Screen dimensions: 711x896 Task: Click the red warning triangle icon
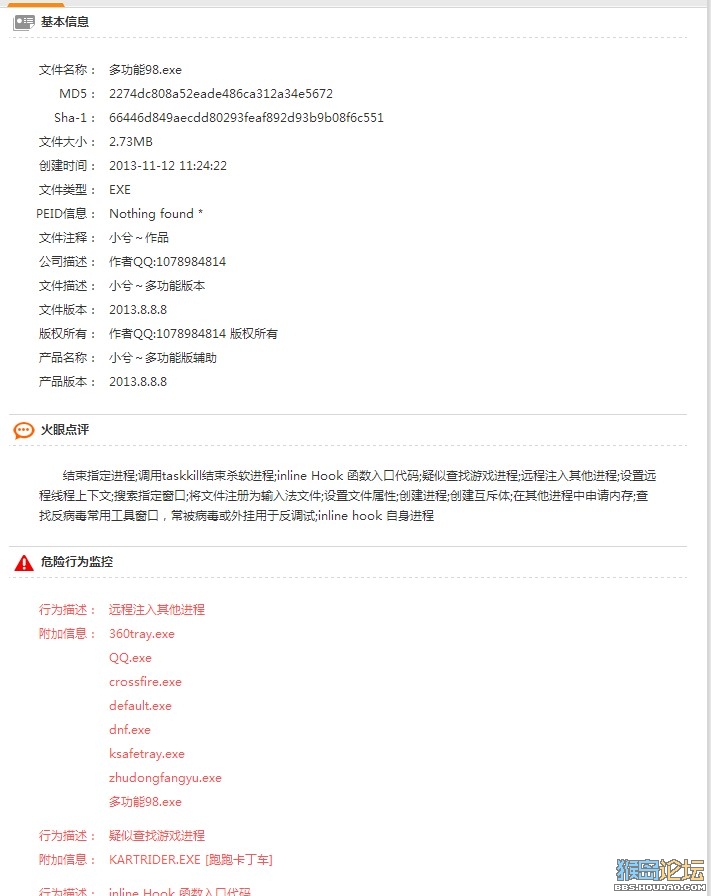(x=23, y=563)
